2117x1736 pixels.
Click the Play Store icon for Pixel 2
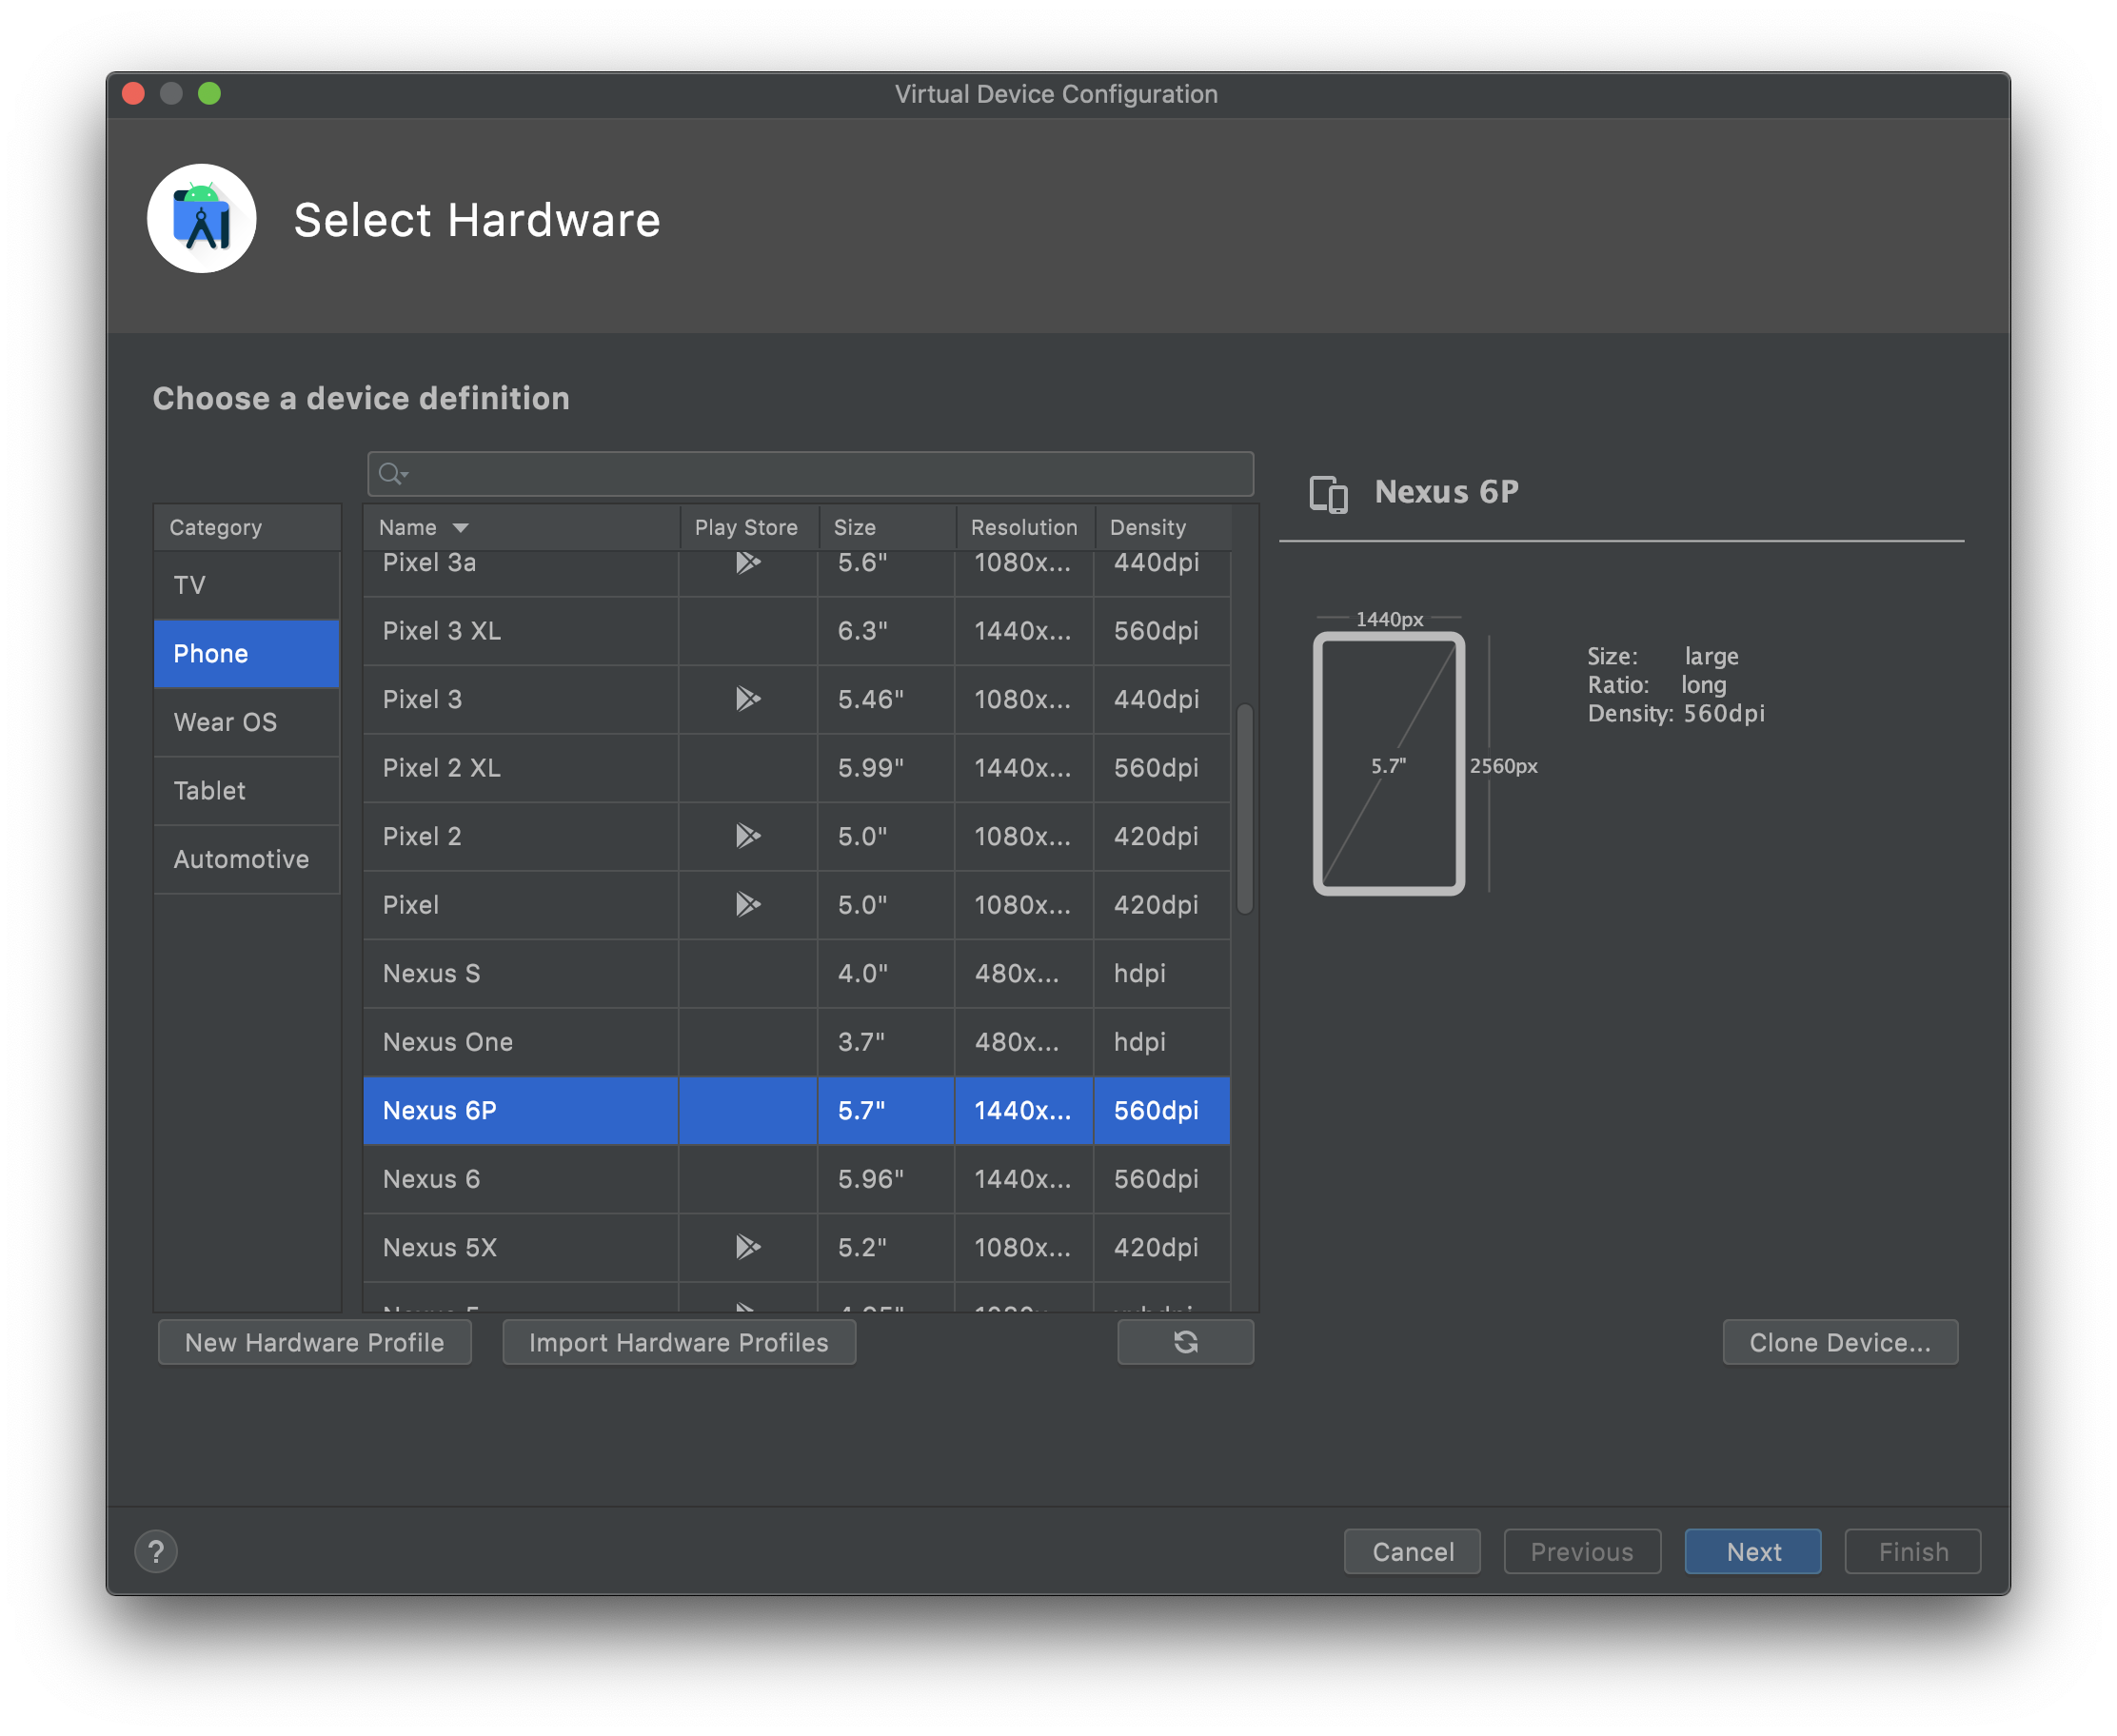(748, 835)
